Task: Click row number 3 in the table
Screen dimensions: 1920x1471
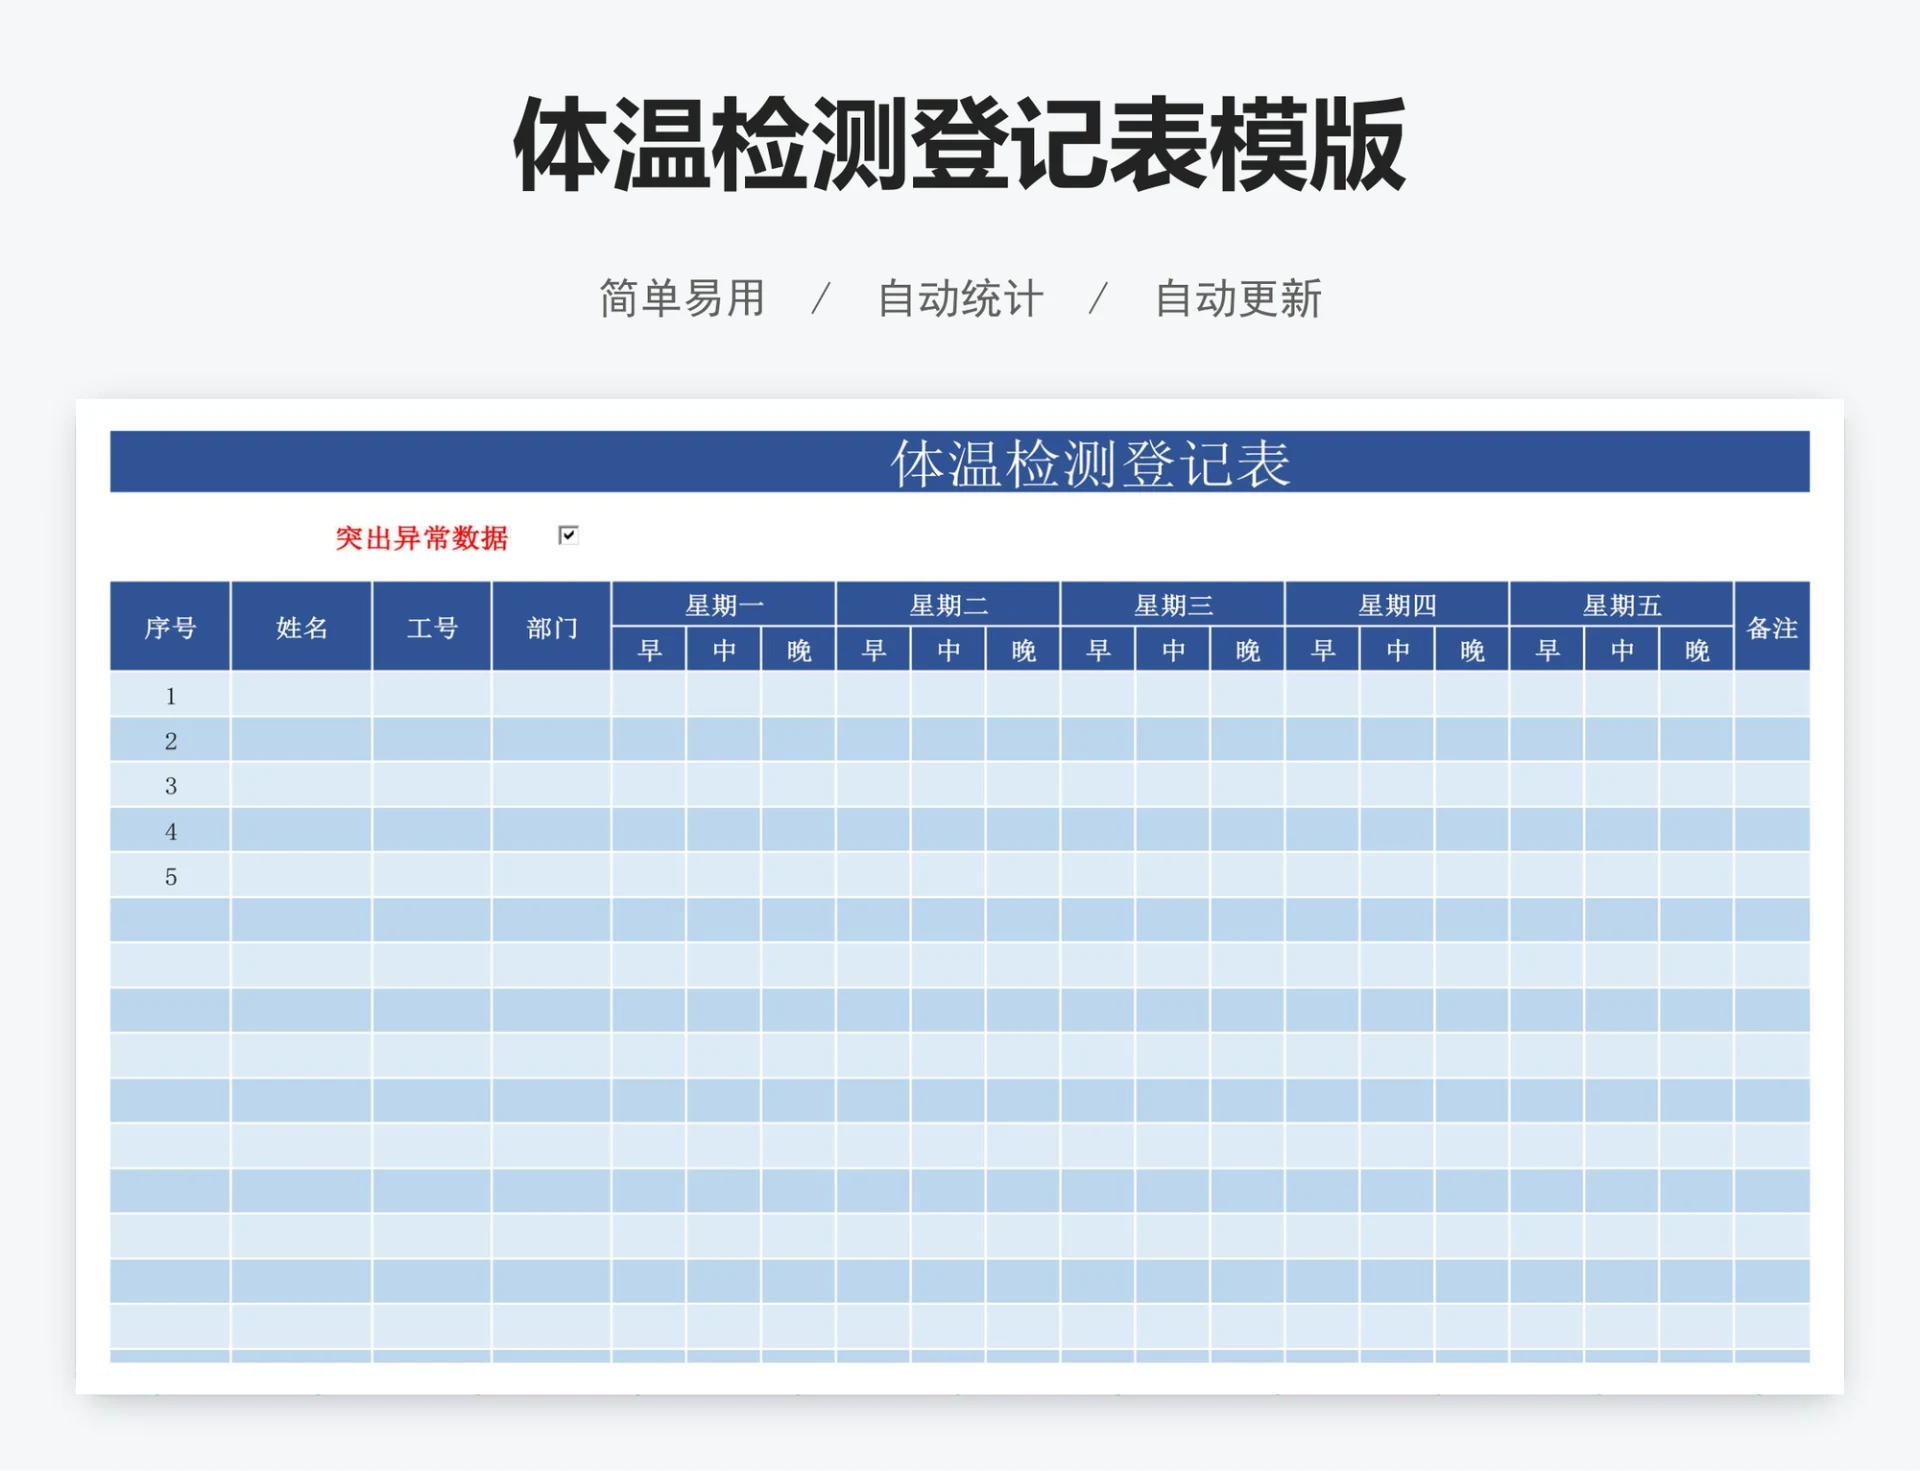Action: tap(170, 786)
